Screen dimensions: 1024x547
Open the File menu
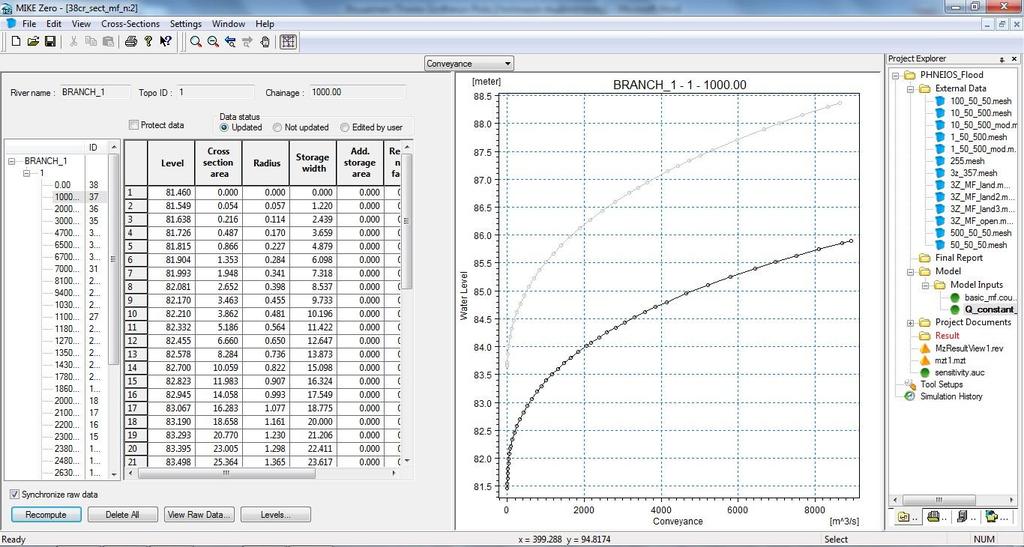click(29, 23)
